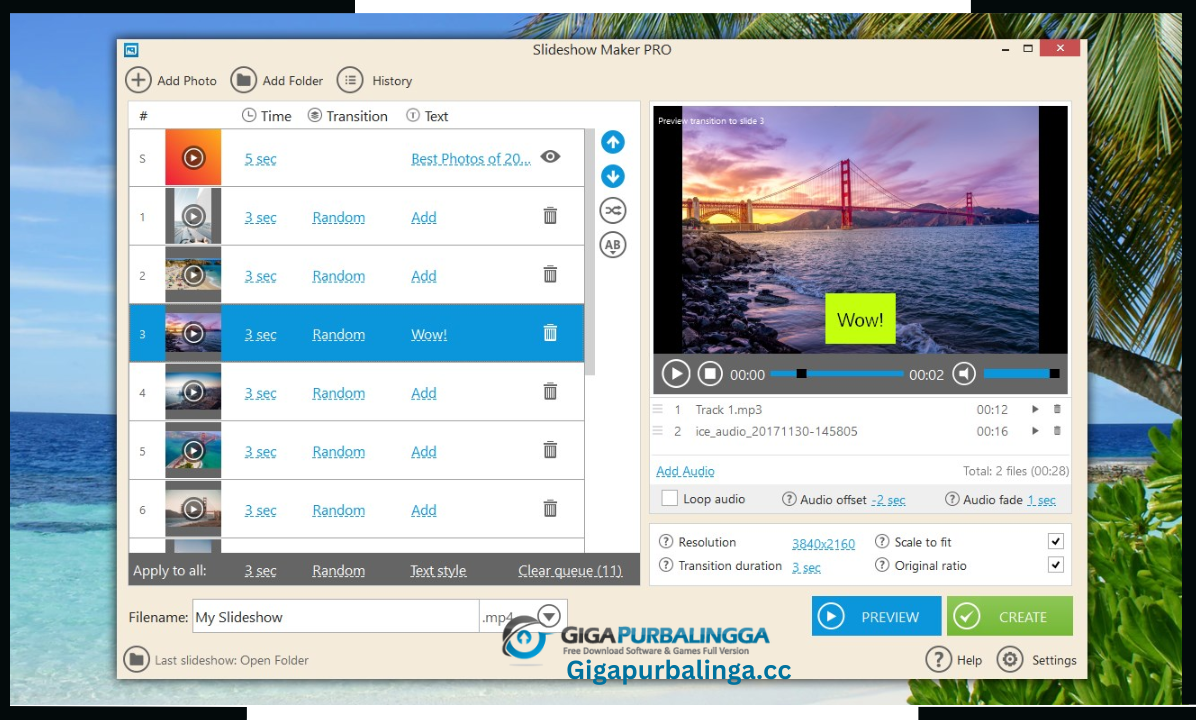Set Apply to all time 3 sec
Screen dimensions: 1200x720
point(260,571)
